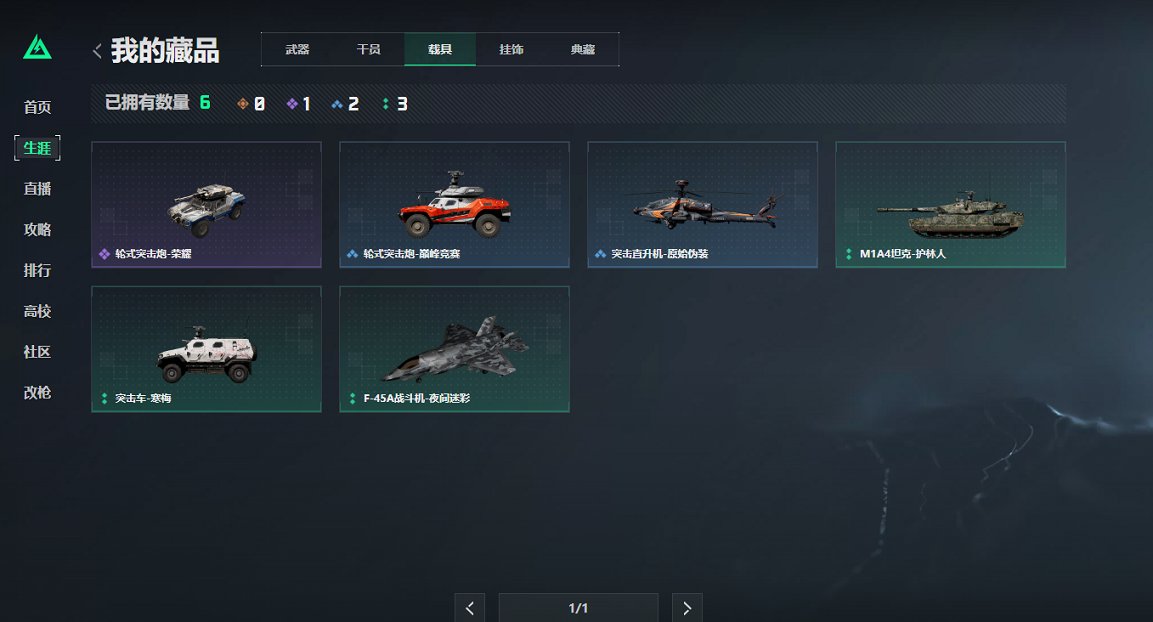Switch to the 干员 tab
The width and height of the screenshot is (1153, 622).
tap(368, 49)
